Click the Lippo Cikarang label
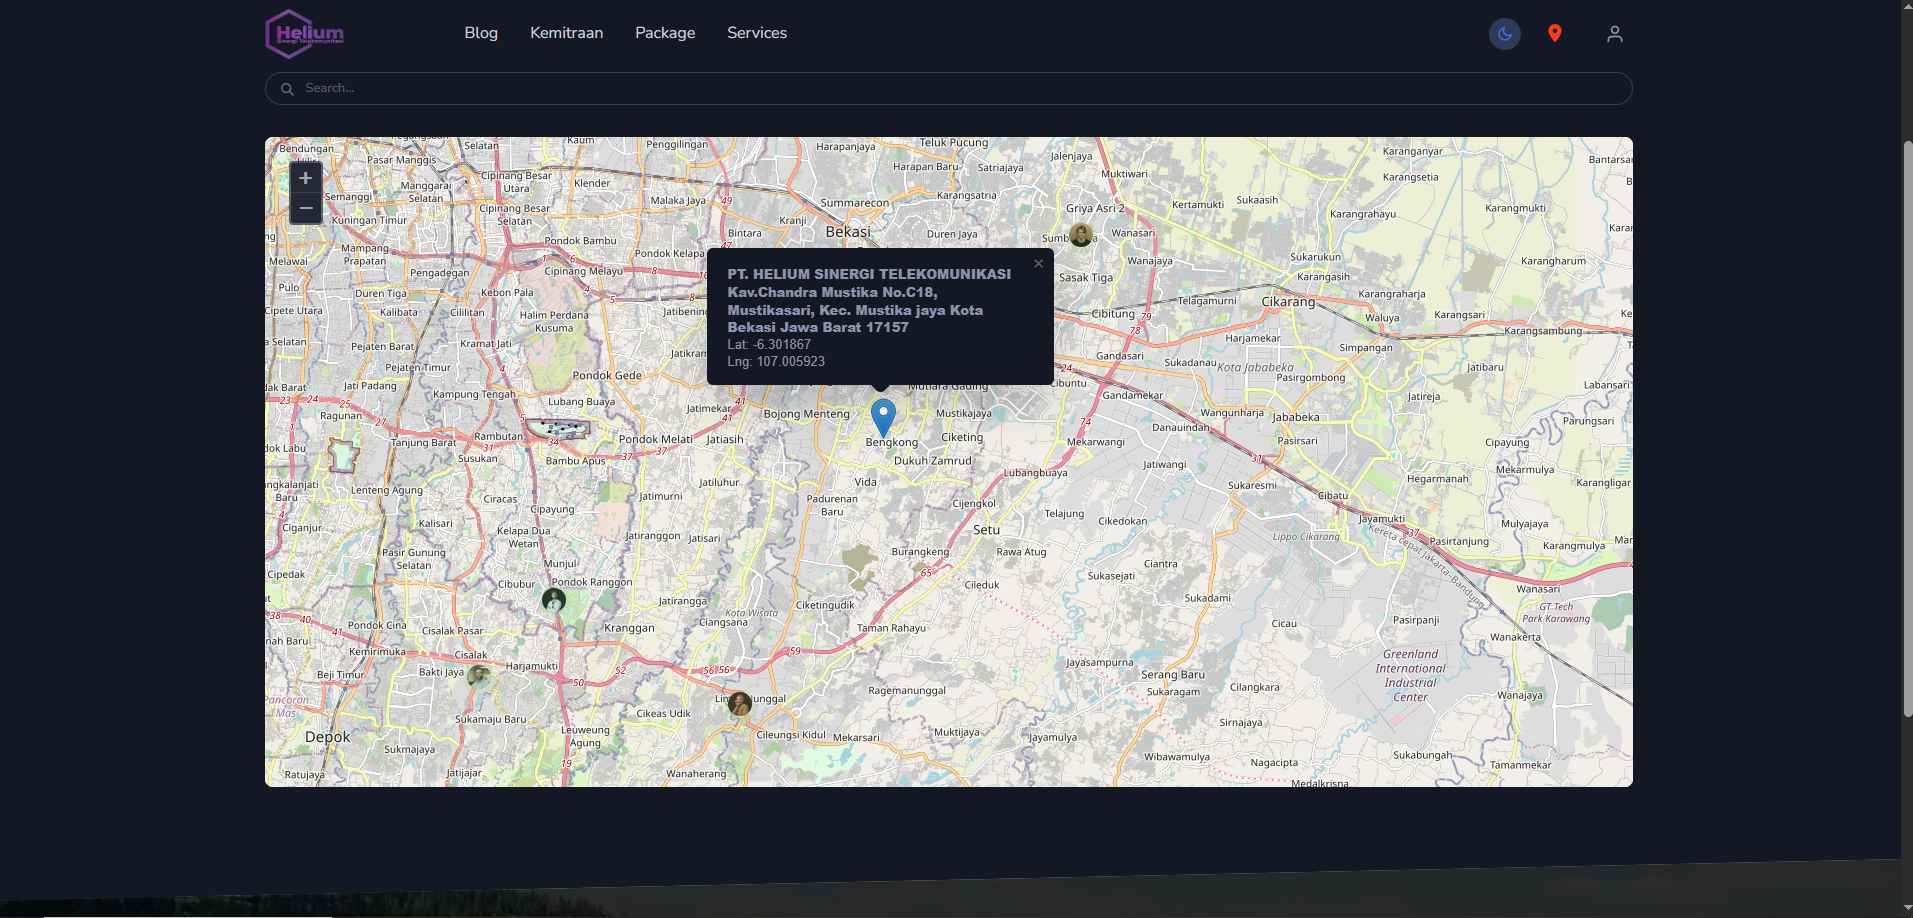The image size is (1913, 918). [x=1306, y=537]
